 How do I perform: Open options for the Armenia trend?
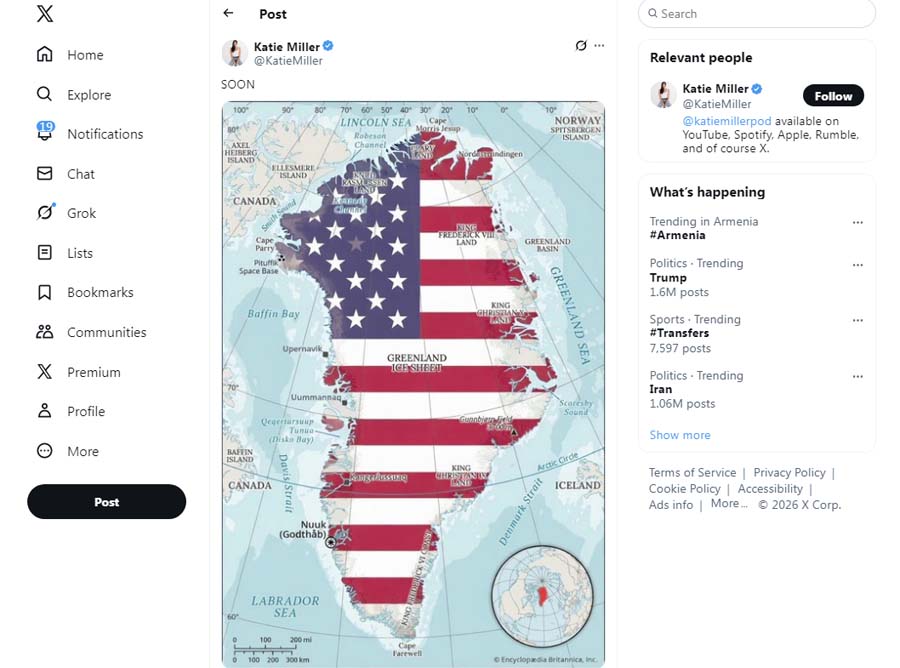coord(857,222)
